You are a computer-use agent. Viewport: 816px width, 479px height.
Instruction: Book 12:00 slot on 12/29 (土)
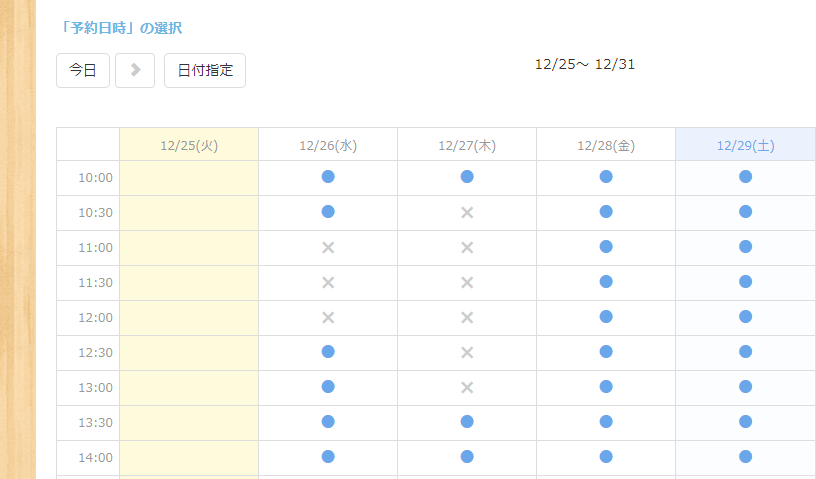coord(745,317)
